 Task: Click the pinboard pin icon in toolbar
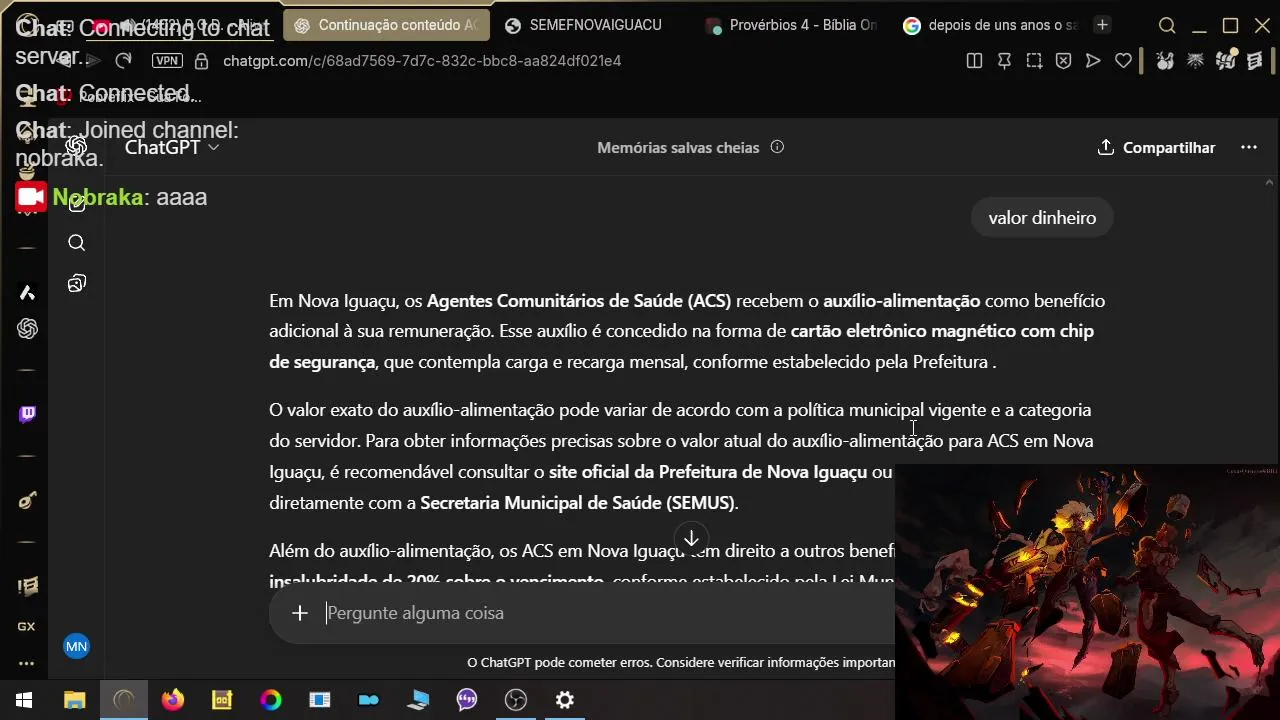[1004, 61]
